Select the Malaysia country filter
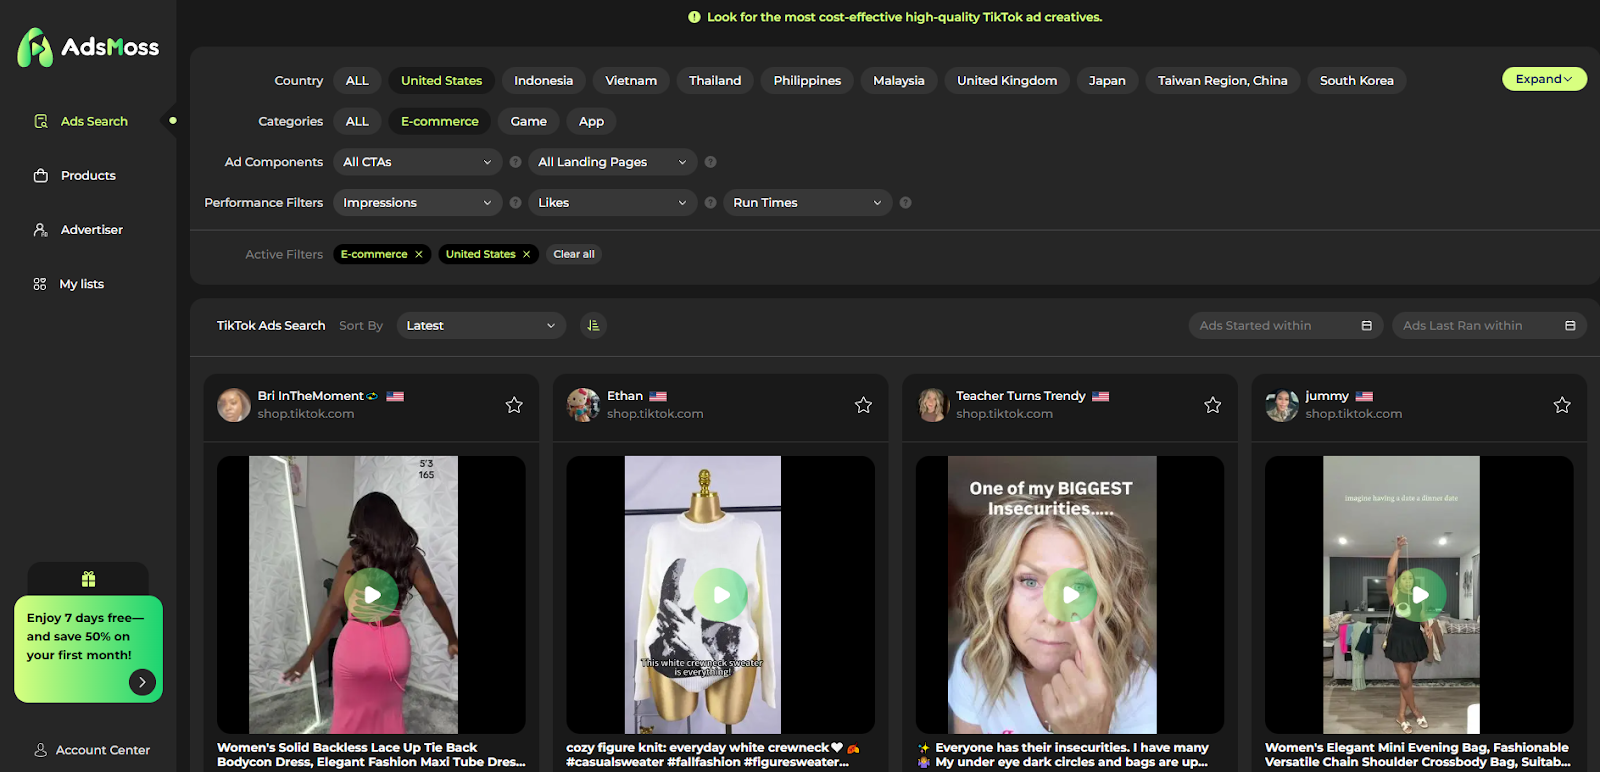Viewport: 1600px width, 772px height. [x=899, y=81]
